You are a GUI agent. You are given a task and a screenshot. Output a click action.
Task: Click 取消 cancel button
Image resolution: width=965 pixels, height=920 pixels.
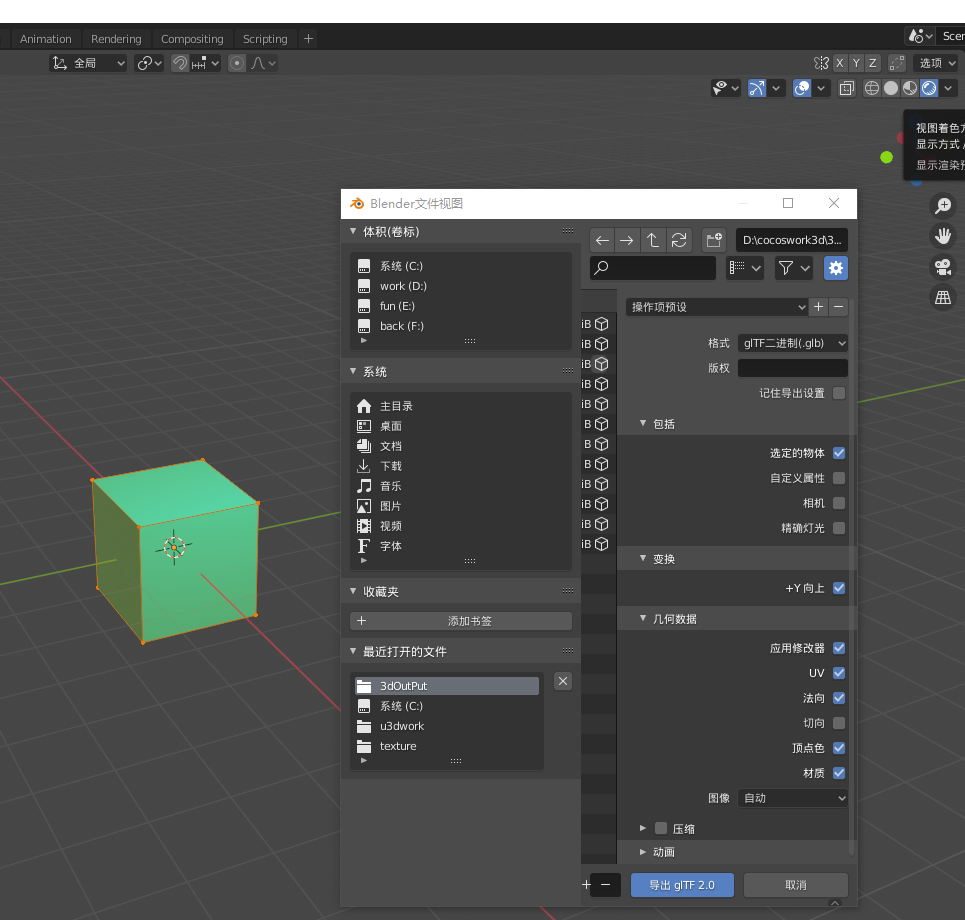click(x=796, y=885)
